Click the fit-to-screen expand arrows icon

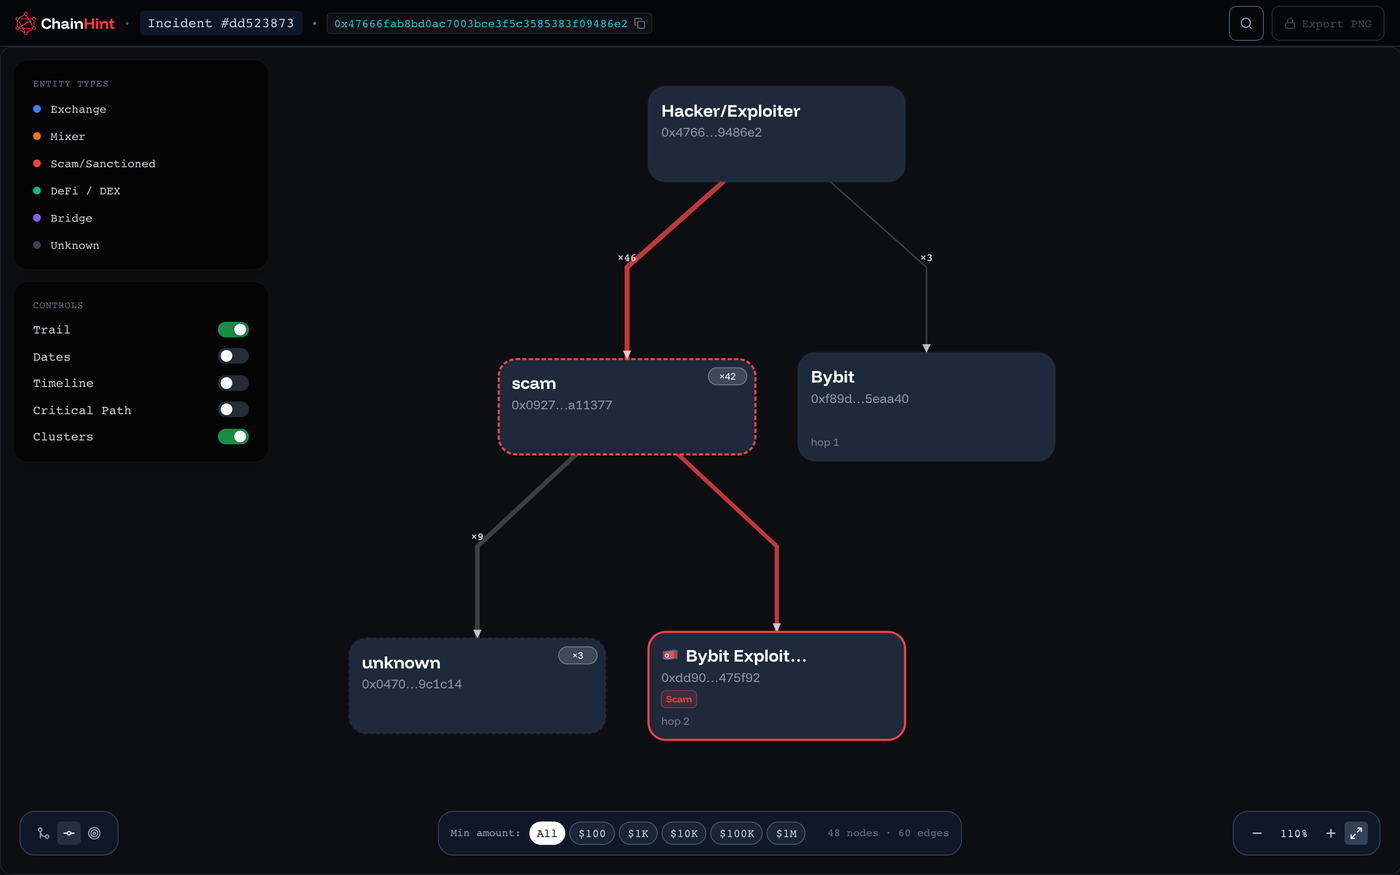tap(1356, 833)
